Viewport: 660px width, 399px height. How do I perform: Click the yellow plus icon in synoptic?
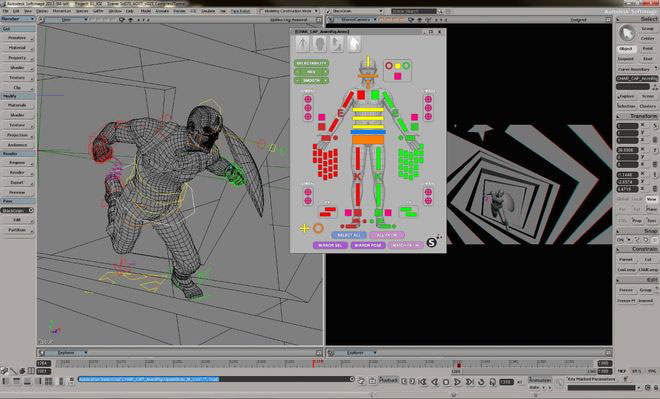(x=304, y=228)
